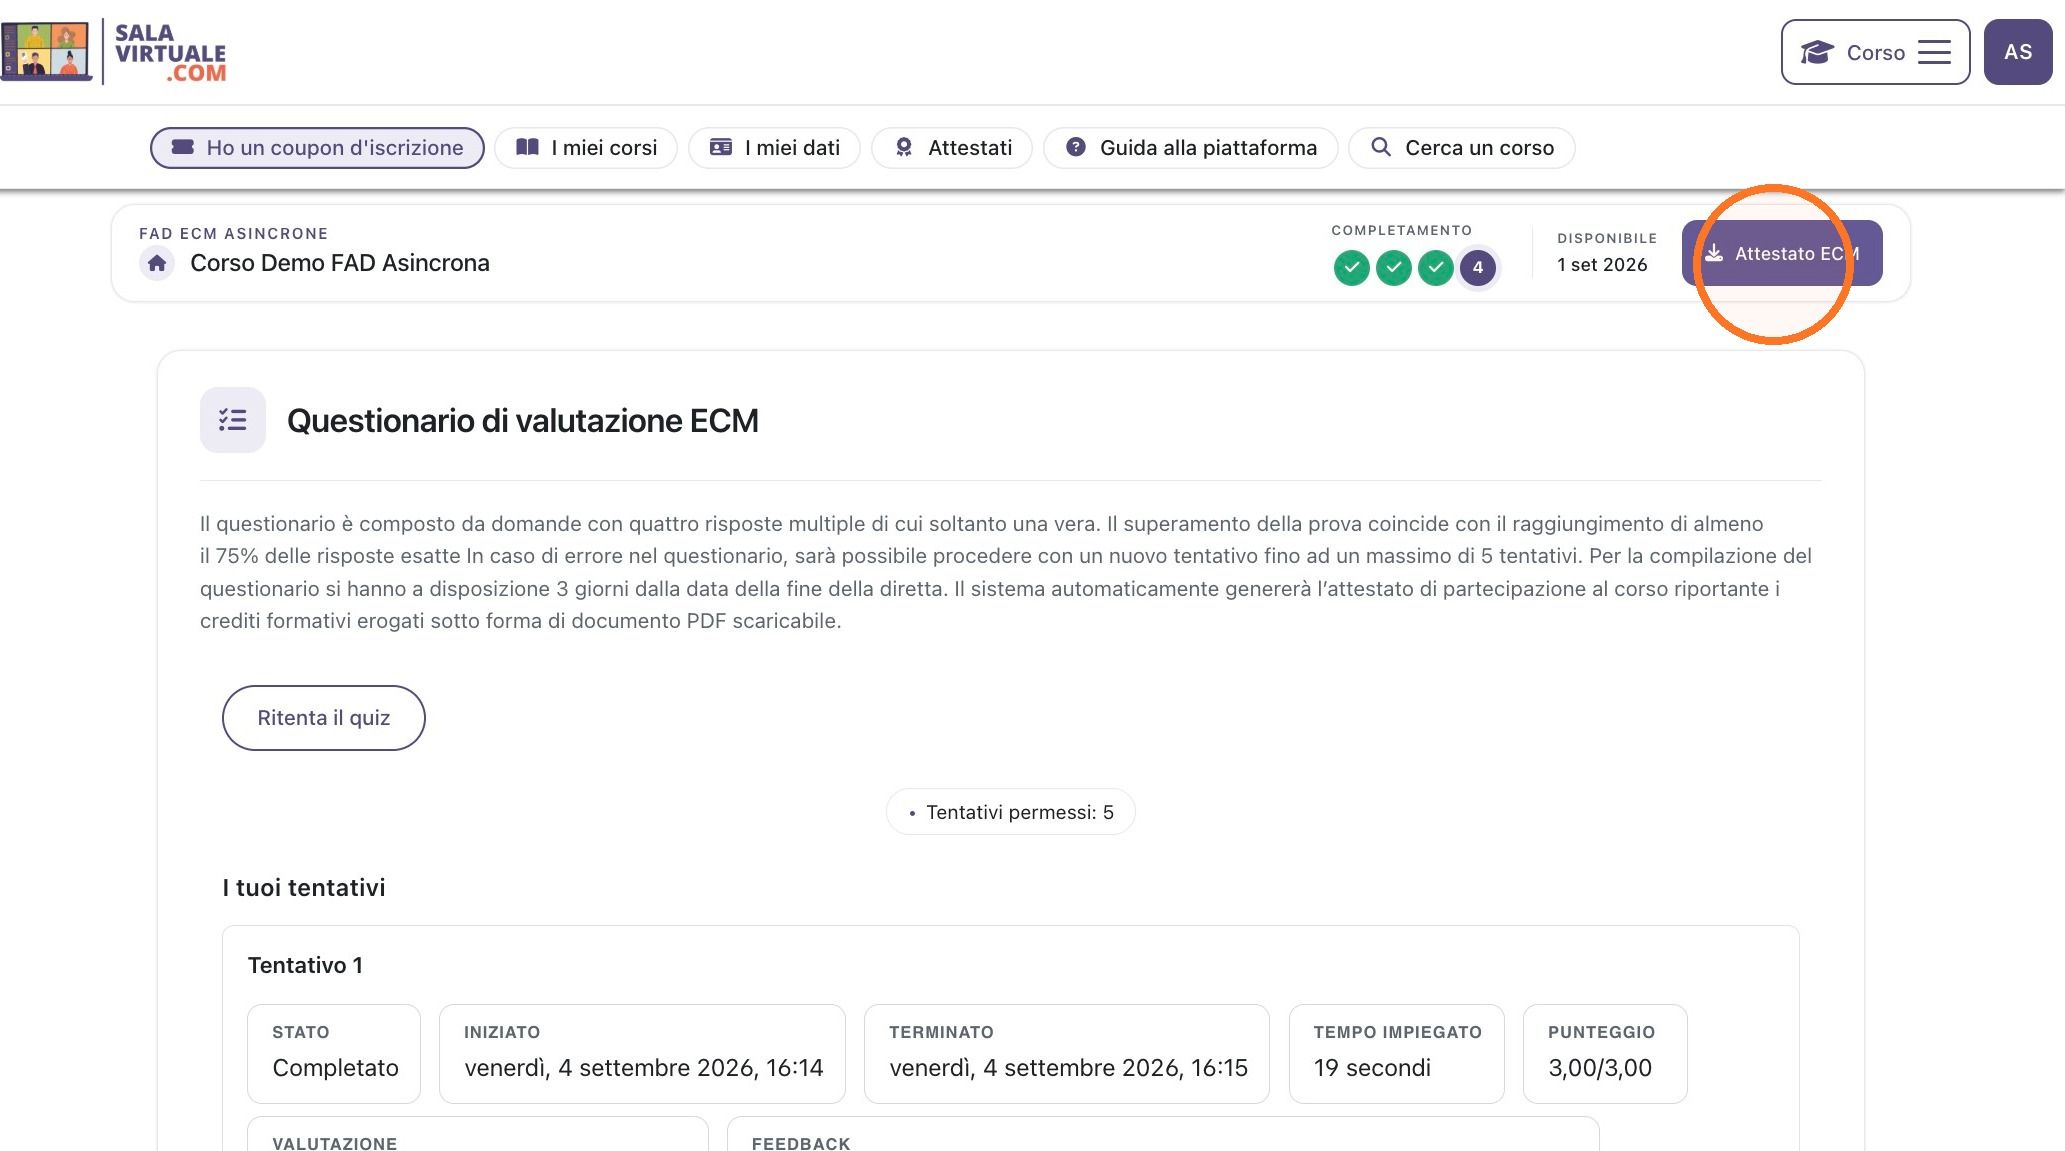Click question mark icon on Guida
Screen dimensions: 2065x1151
tap(1076, 147)
